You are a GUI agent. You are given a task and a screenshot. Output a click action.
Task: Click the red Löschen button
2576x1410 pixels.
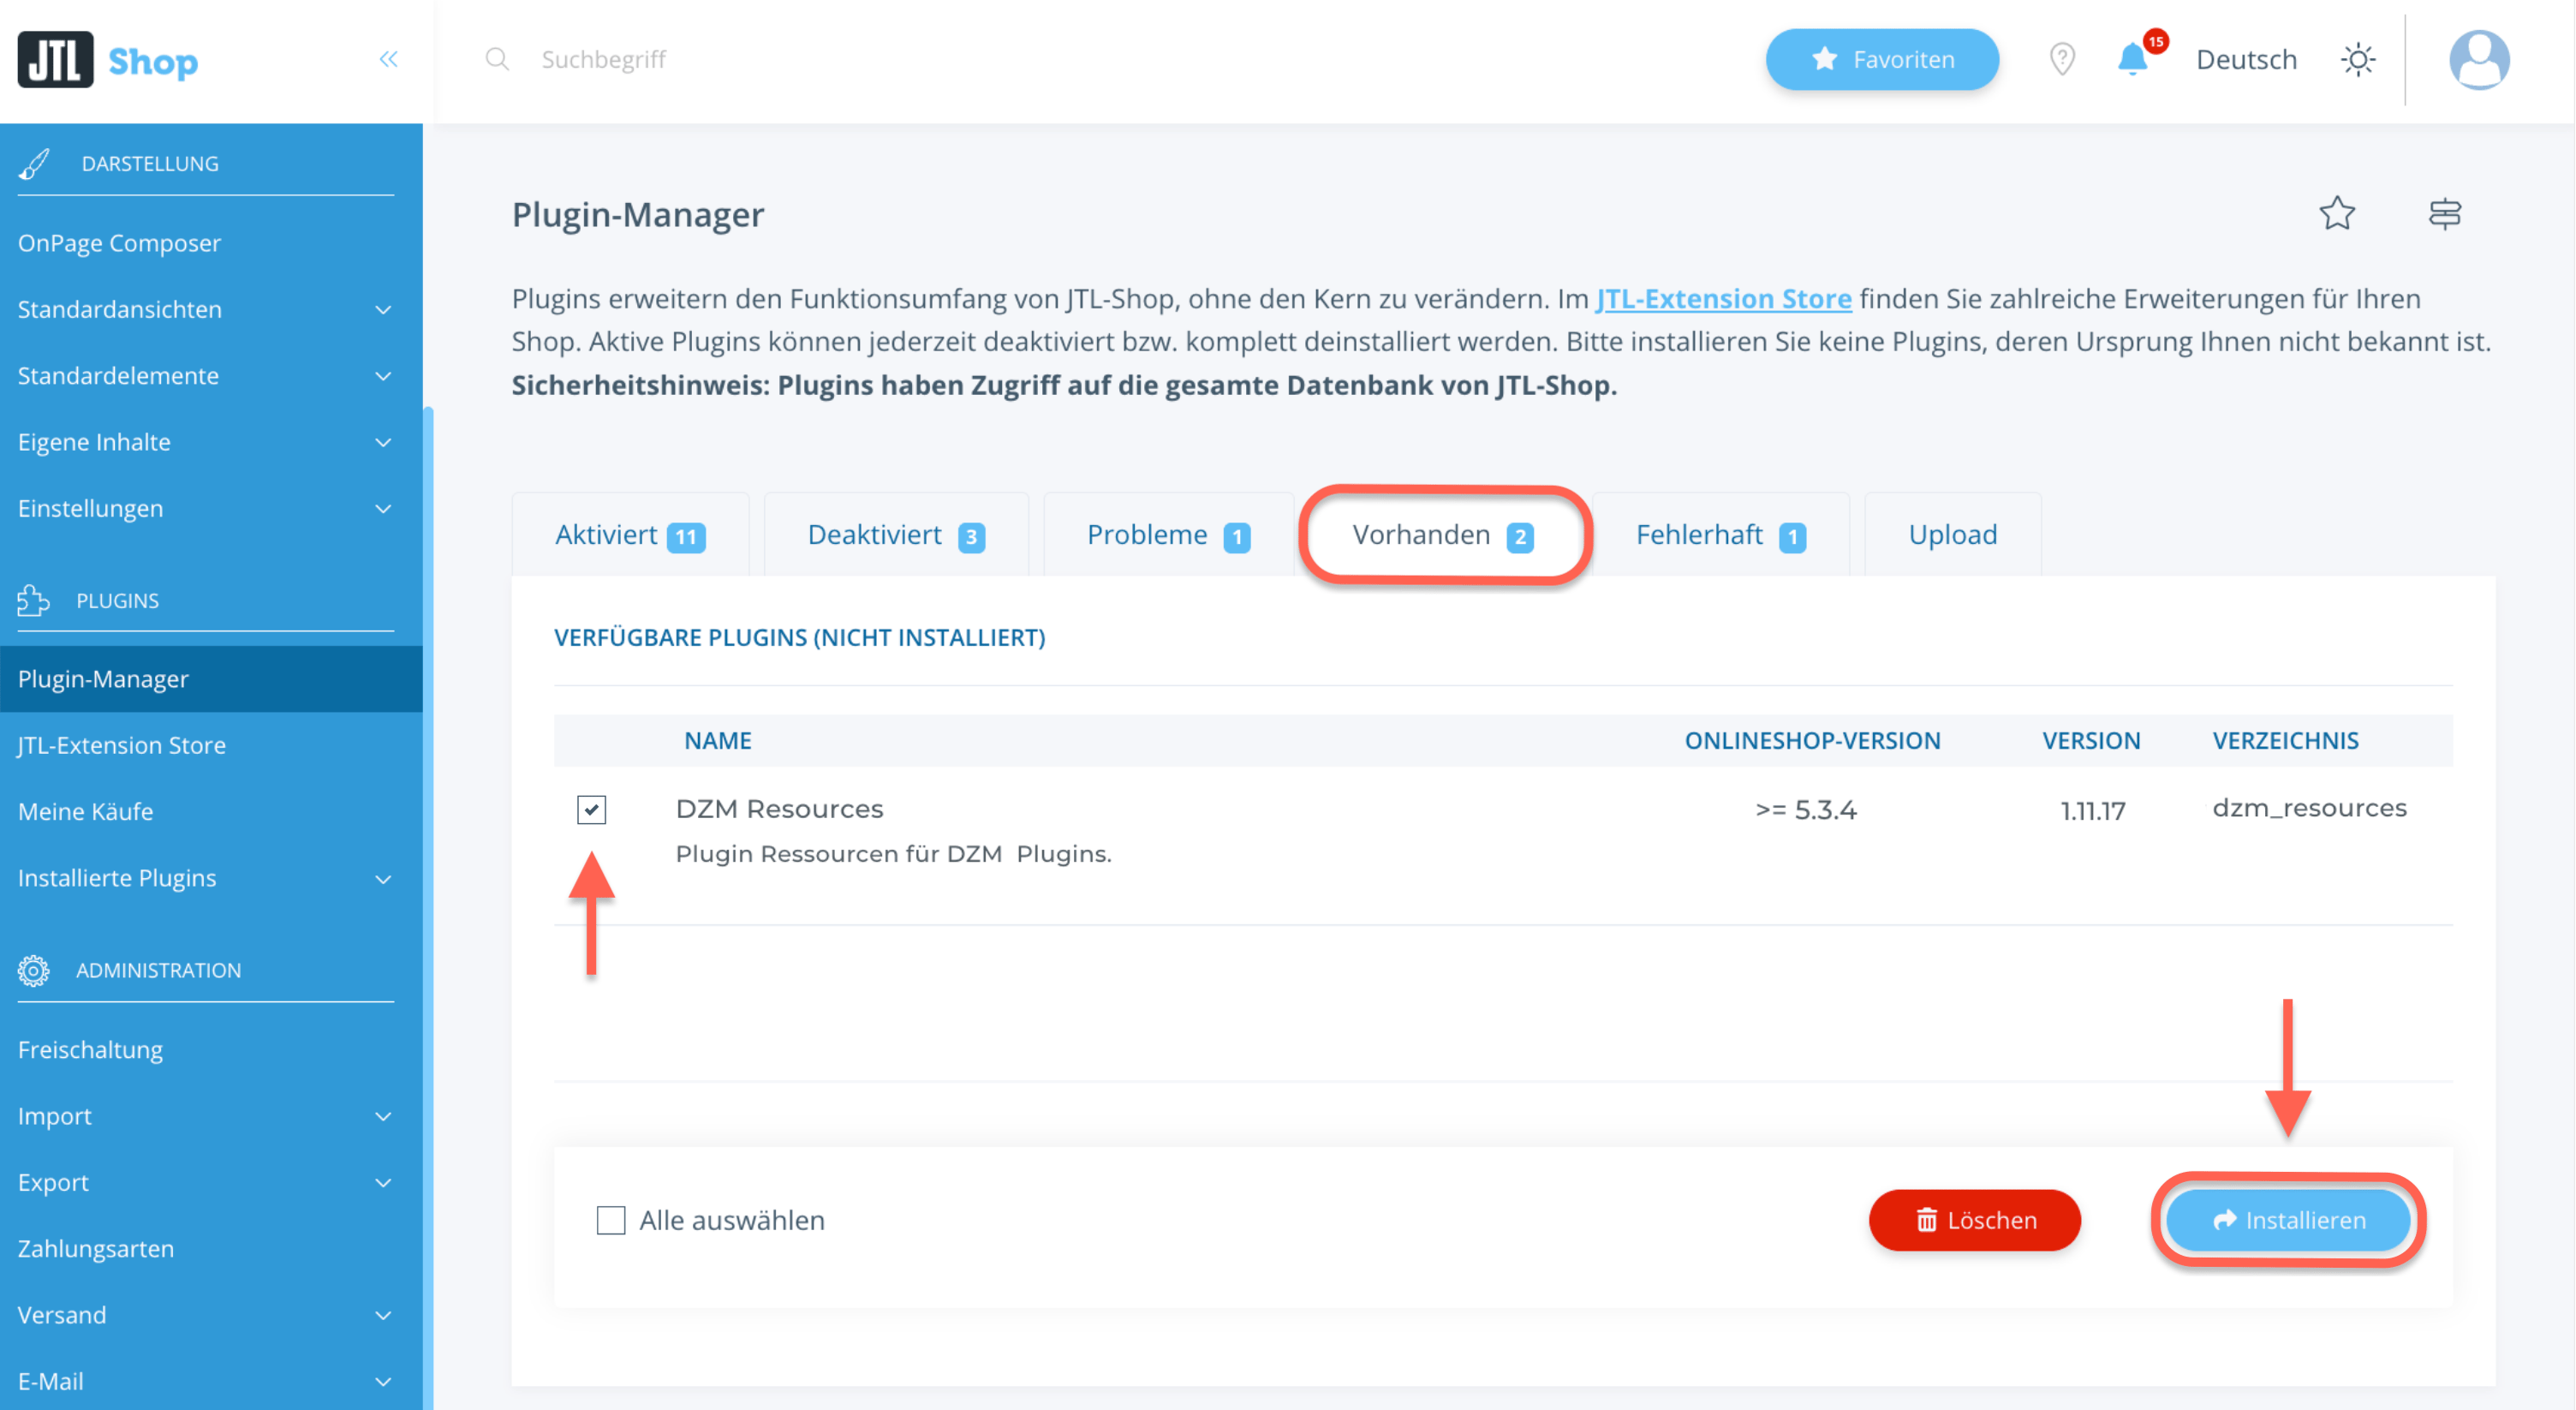coord(1974,1219)
